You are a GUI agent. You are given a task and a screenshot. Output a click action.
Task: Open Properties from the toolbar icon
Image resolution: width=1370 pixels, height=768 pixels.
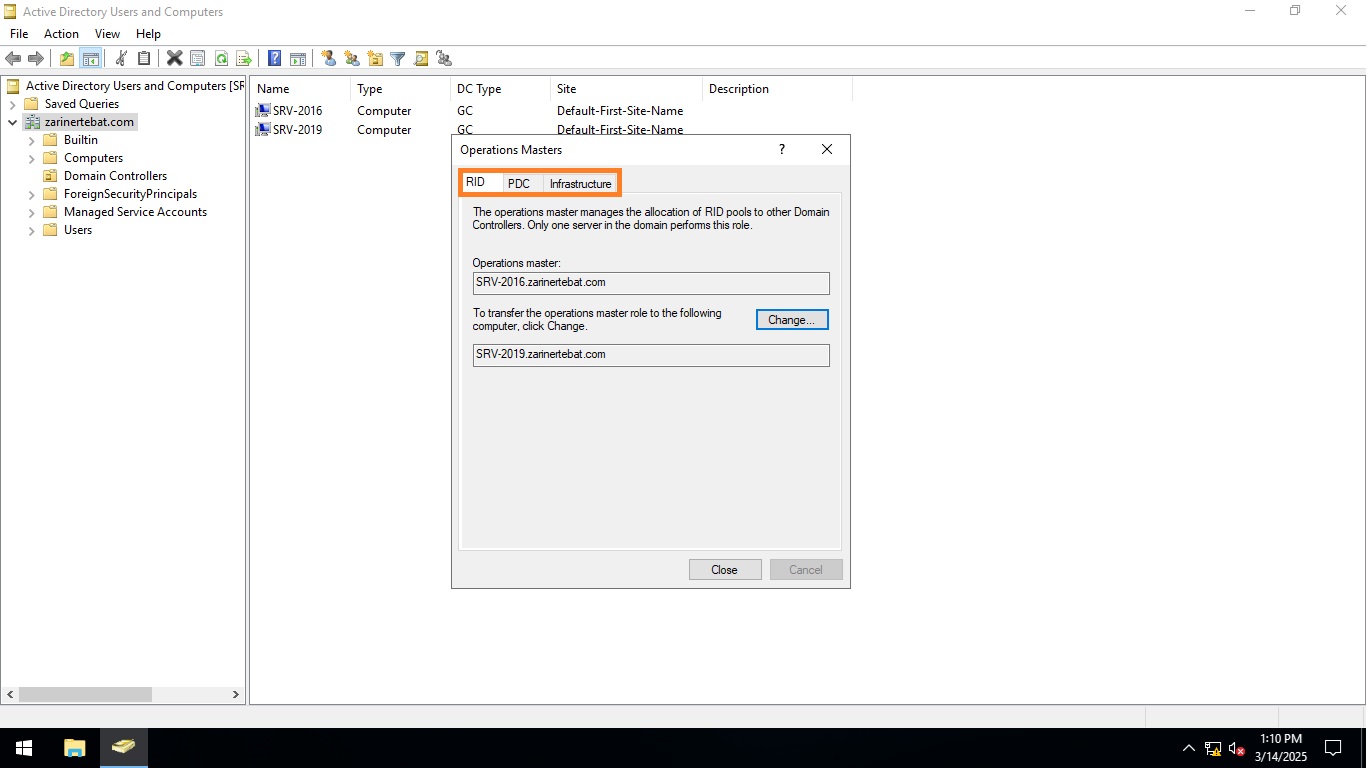[197, 59]
